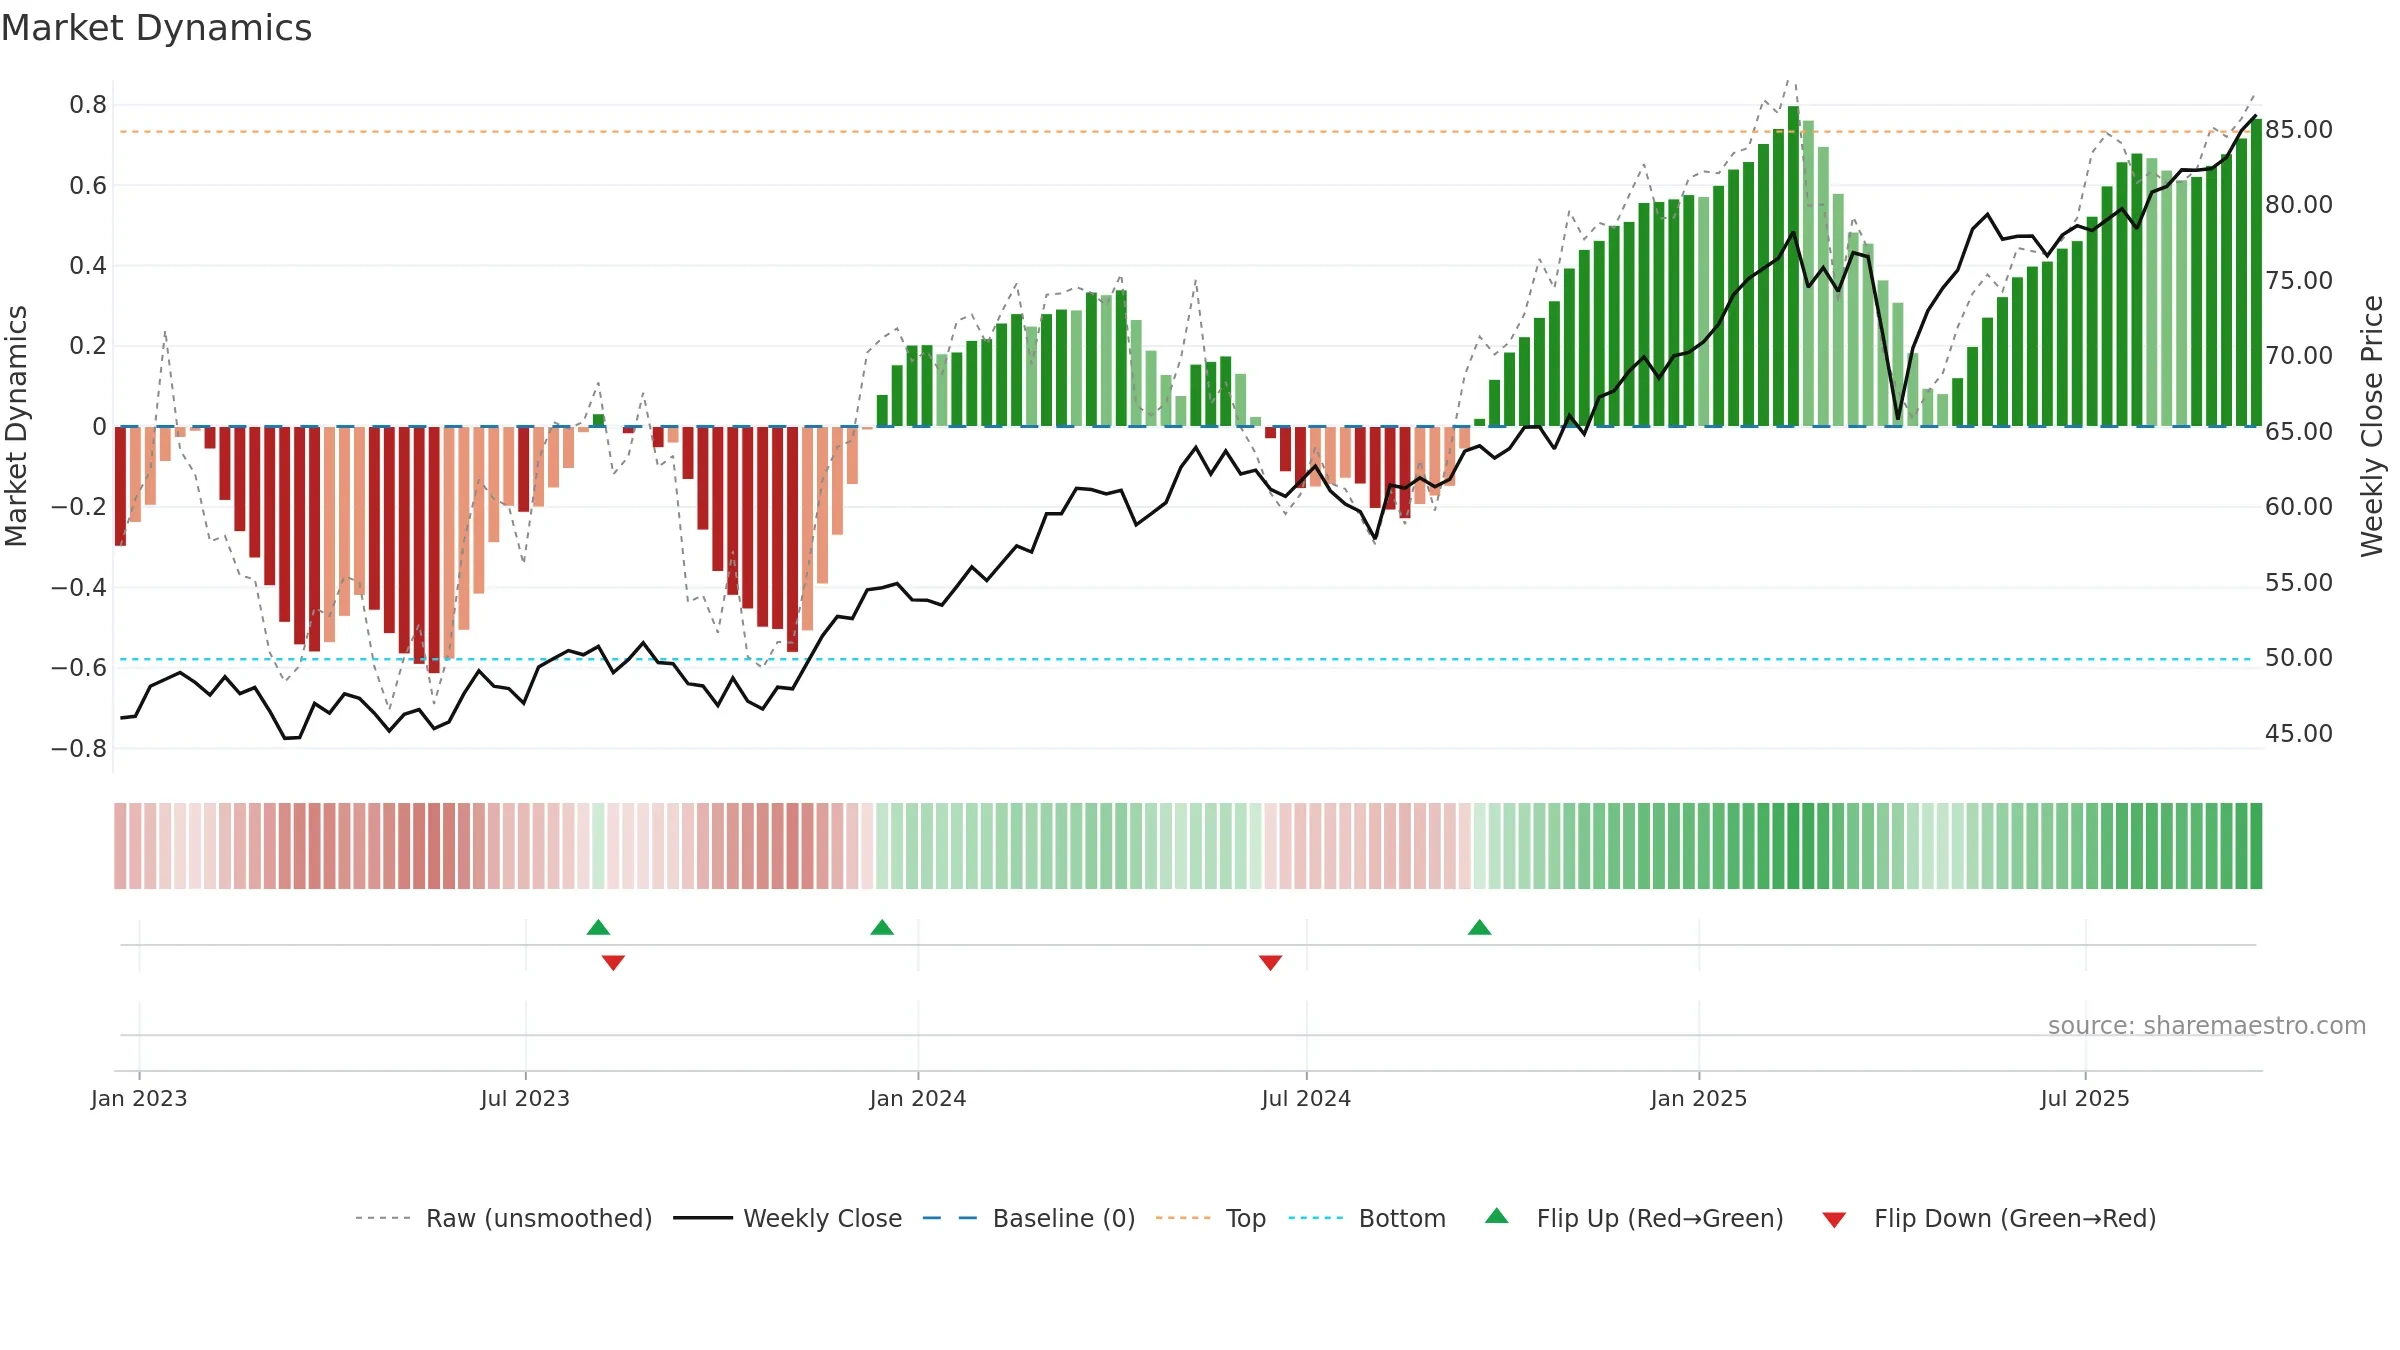
Task: Click the left axis tick 0.8
Action: click(x=88, y=105)
